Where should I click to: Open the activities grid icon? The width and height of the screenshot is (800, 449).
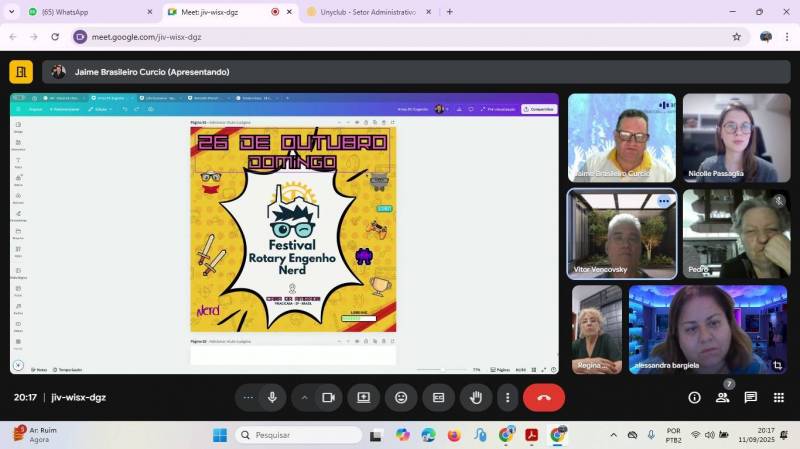pos(778,397)
